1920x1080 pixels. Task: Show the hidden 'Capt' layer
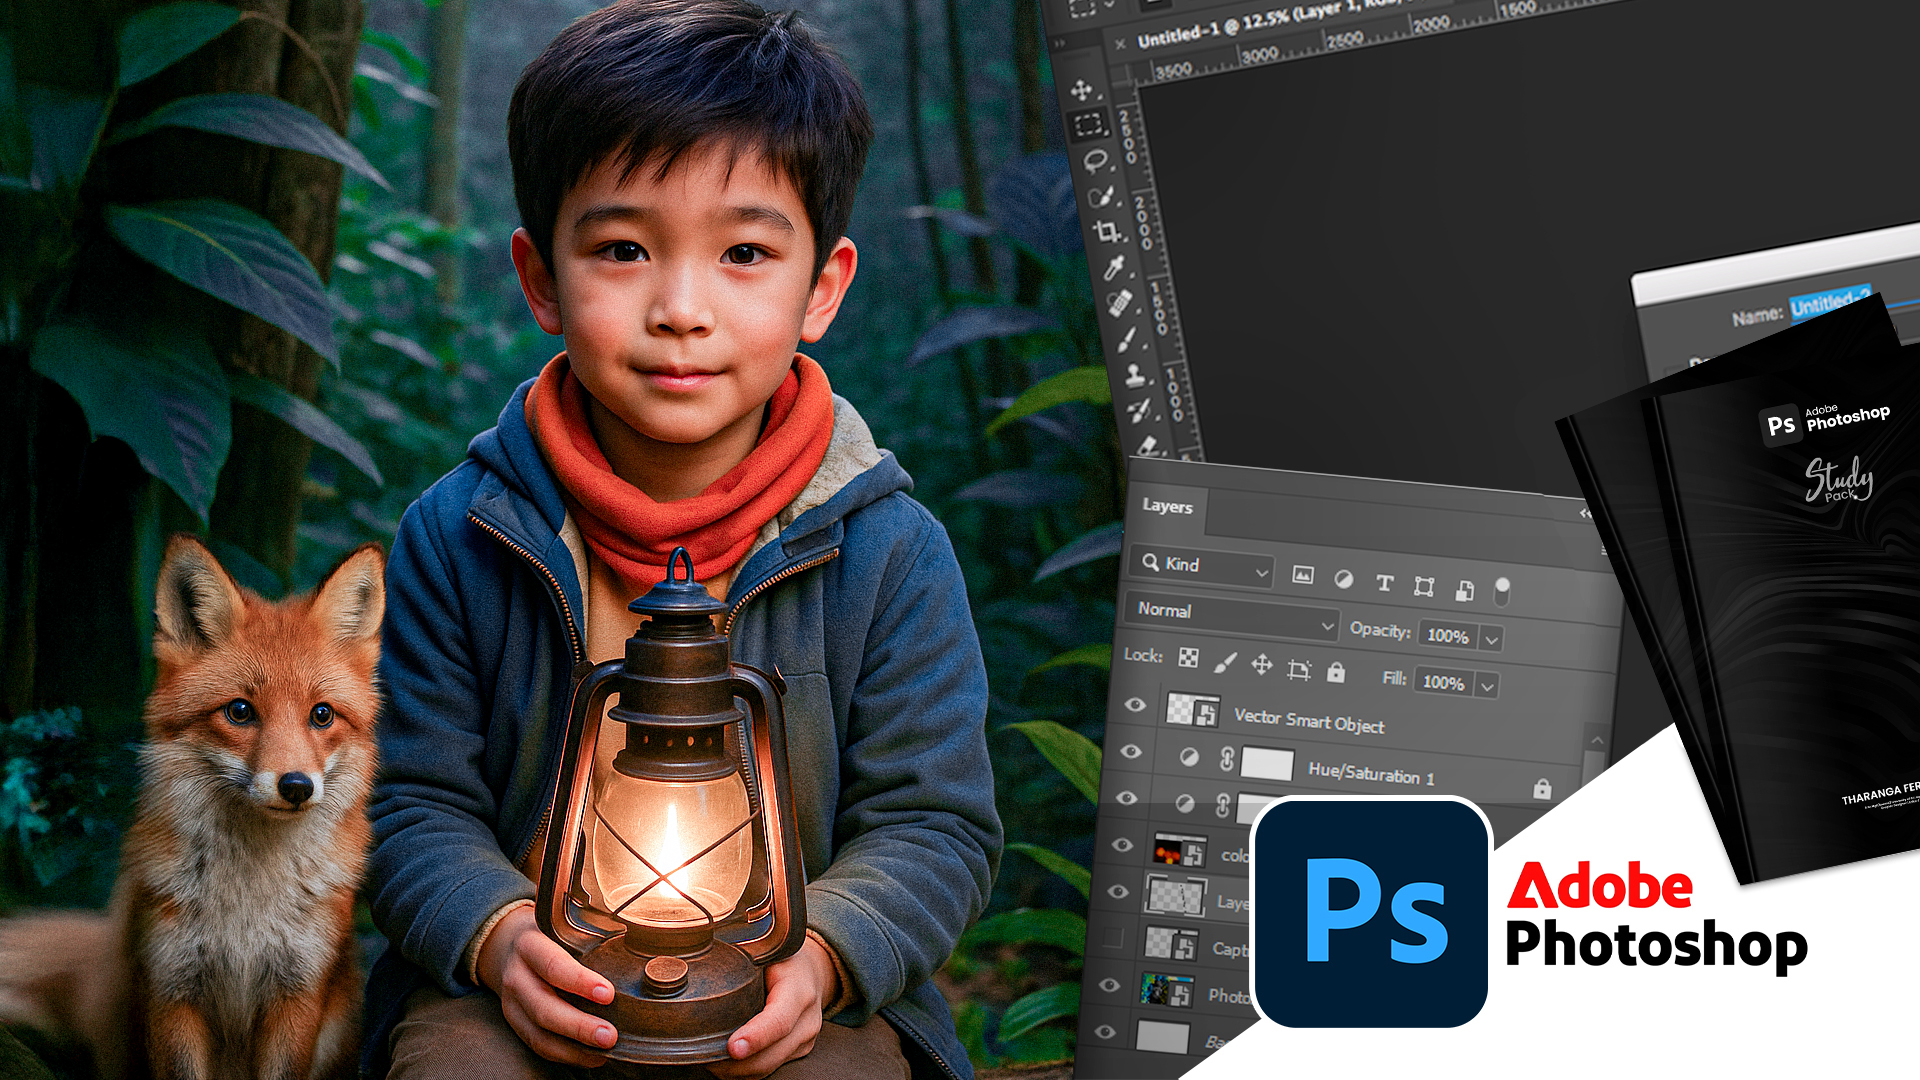tap(1113, 938)
